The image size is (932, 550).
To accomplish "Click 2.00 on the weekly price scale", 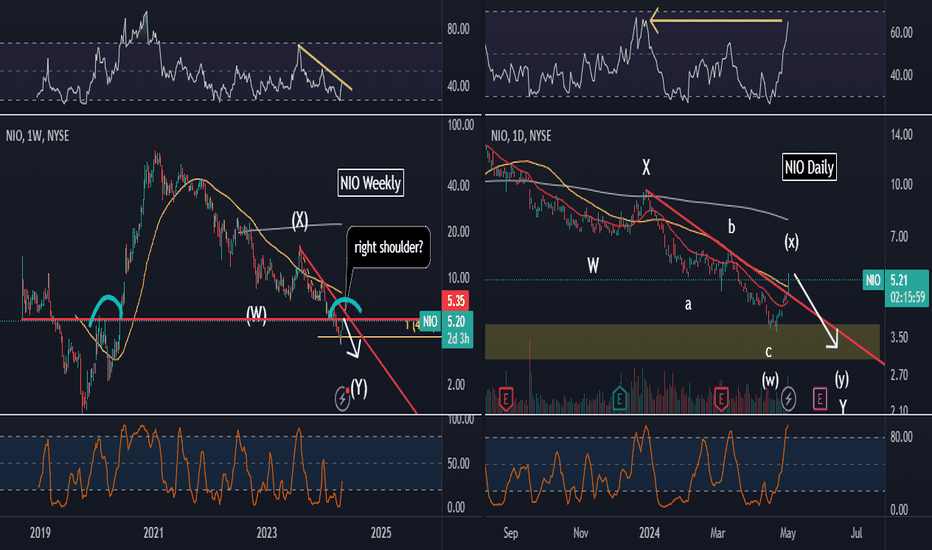I will click(x=456, y=385).
